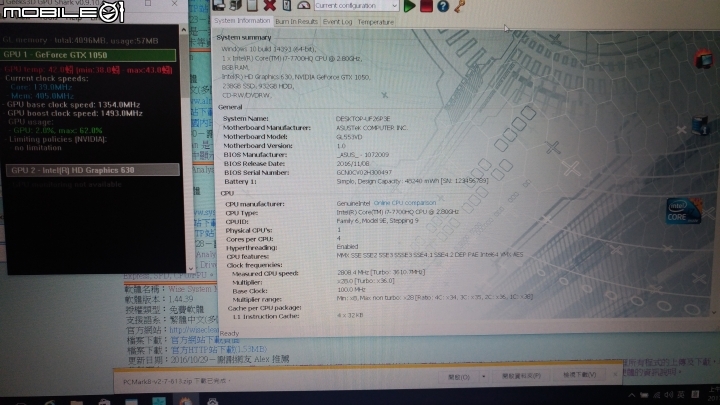Click the GL553VD motherboard model value

349,136
